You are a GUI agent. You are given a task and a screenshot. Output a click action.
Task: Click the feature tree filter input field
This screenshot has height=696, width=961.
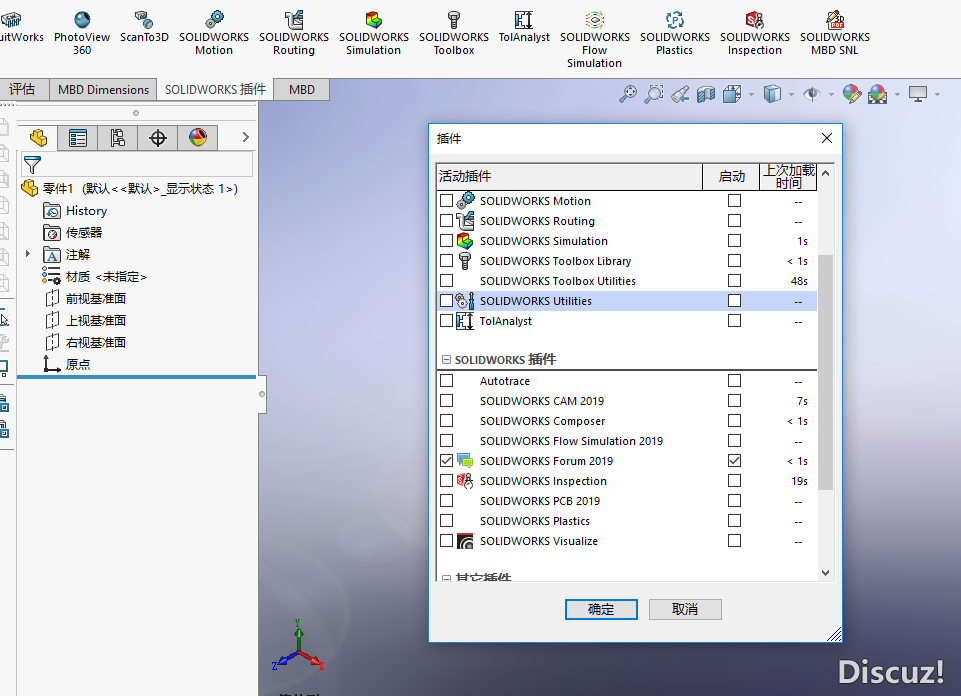[x=137, y=165]
